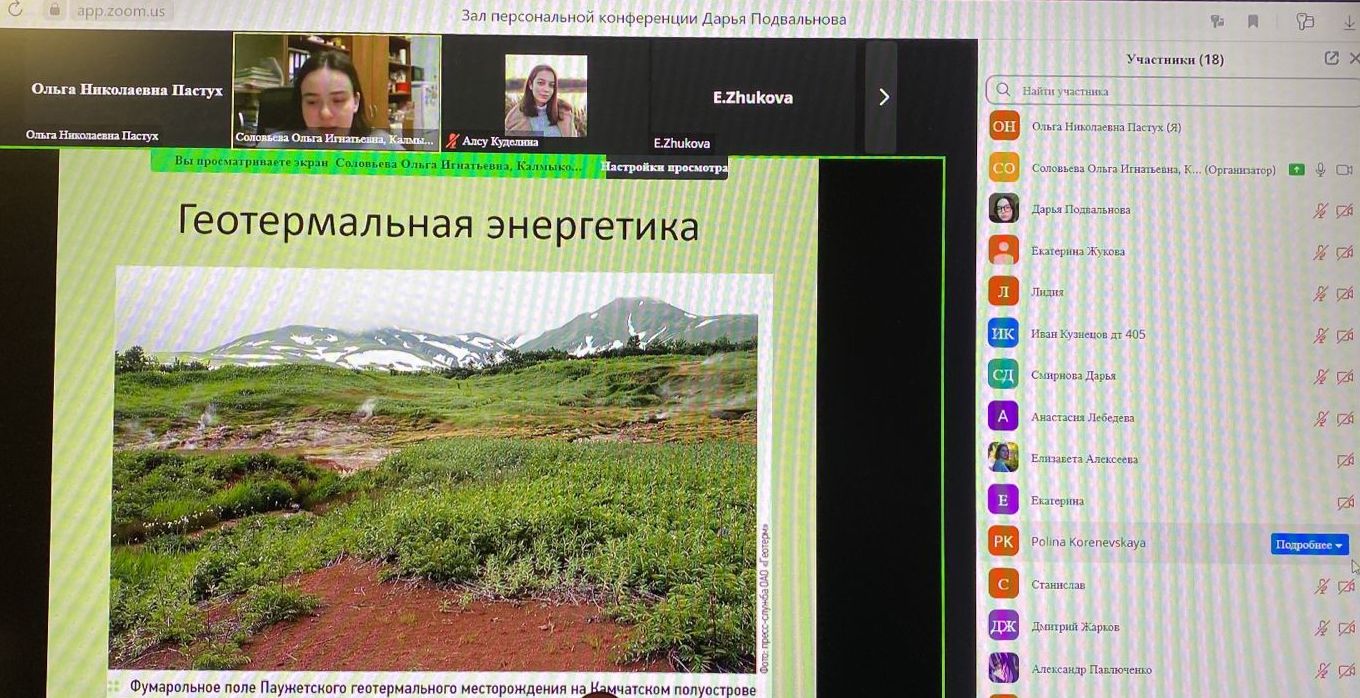Open the browser extensions icon

tap(1305, 21)
